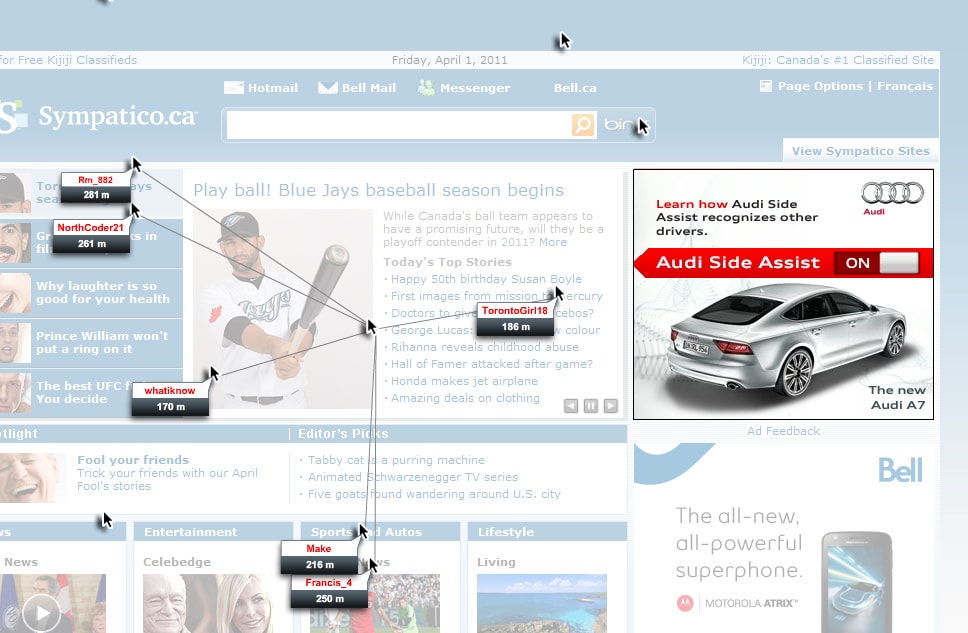This screenshot has width=968, height=633.
Task: Open Messenger people icon
Action: [x=426, y=88]
